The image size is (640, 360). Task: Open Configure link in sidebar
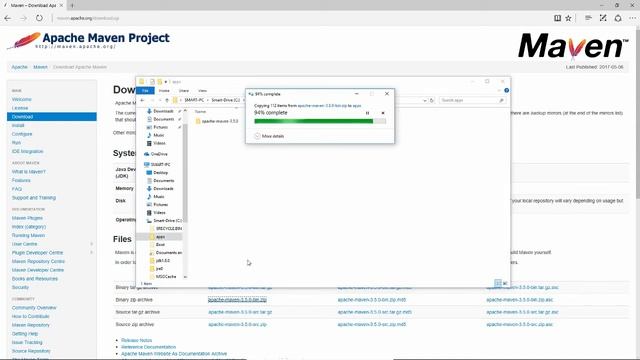coord(22,134)
